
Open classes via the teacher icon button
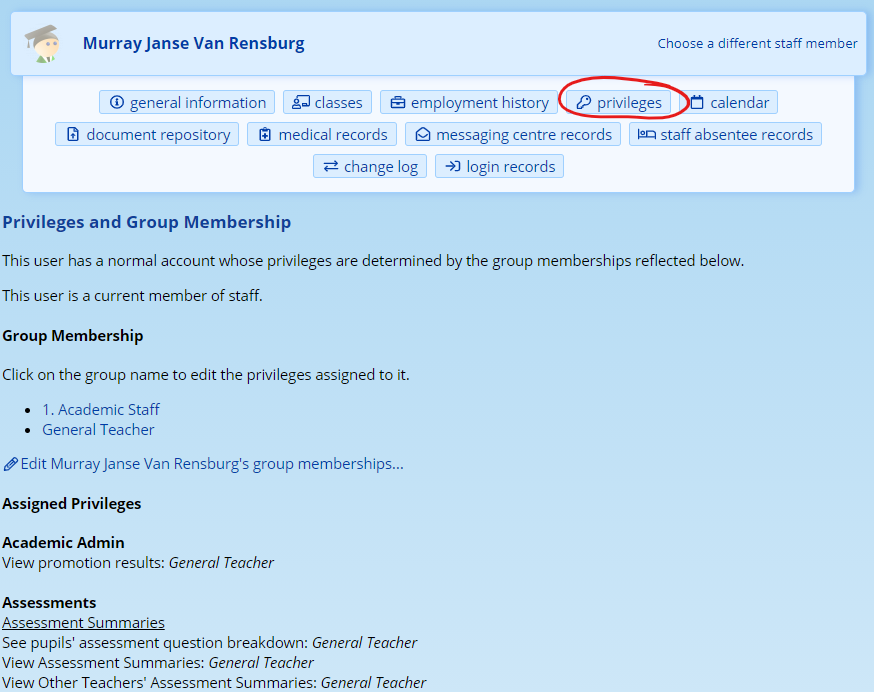(x=328, y=103)
